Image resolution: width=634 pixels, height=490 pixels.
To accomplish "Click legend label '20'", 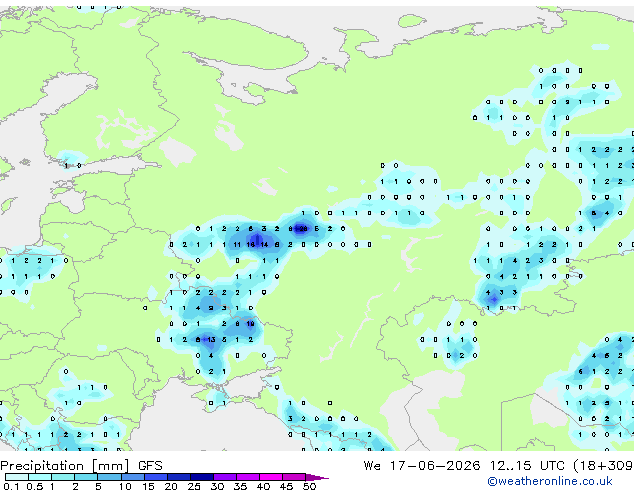I will click(171, 486).
